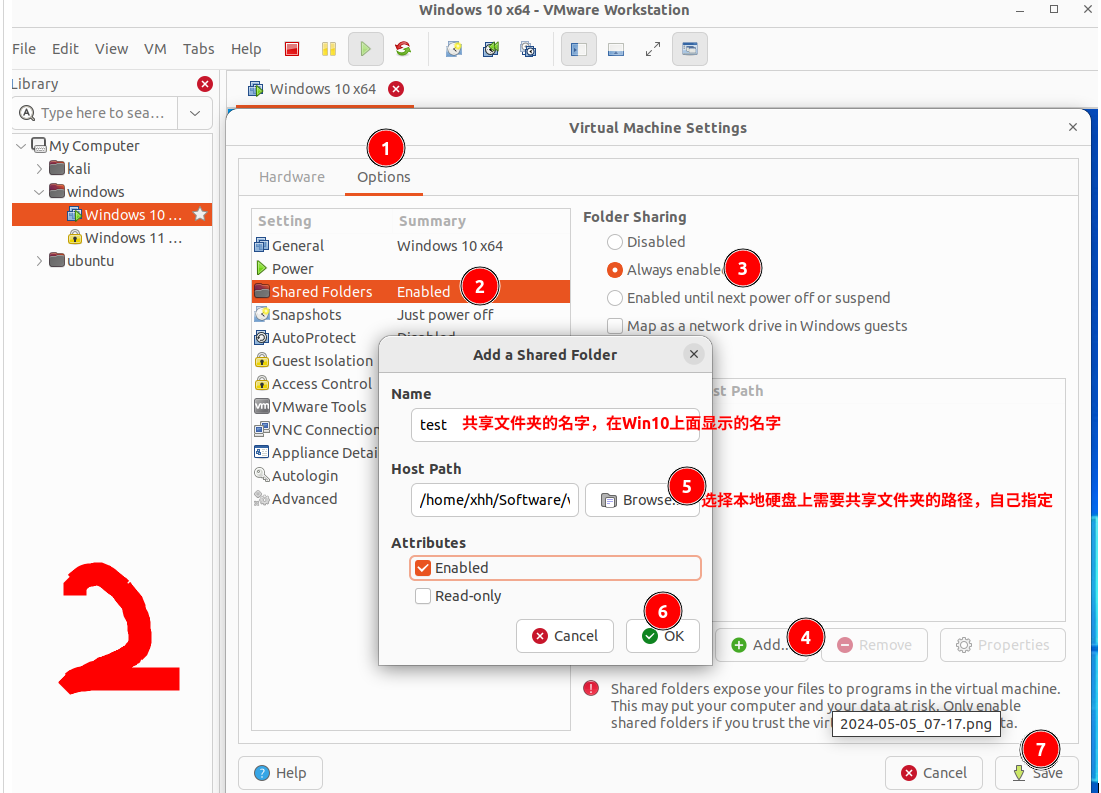Viewport: 1101px width, 793px height.
Task: Select the Guest Isolation setting row
Action: point(315,361)
